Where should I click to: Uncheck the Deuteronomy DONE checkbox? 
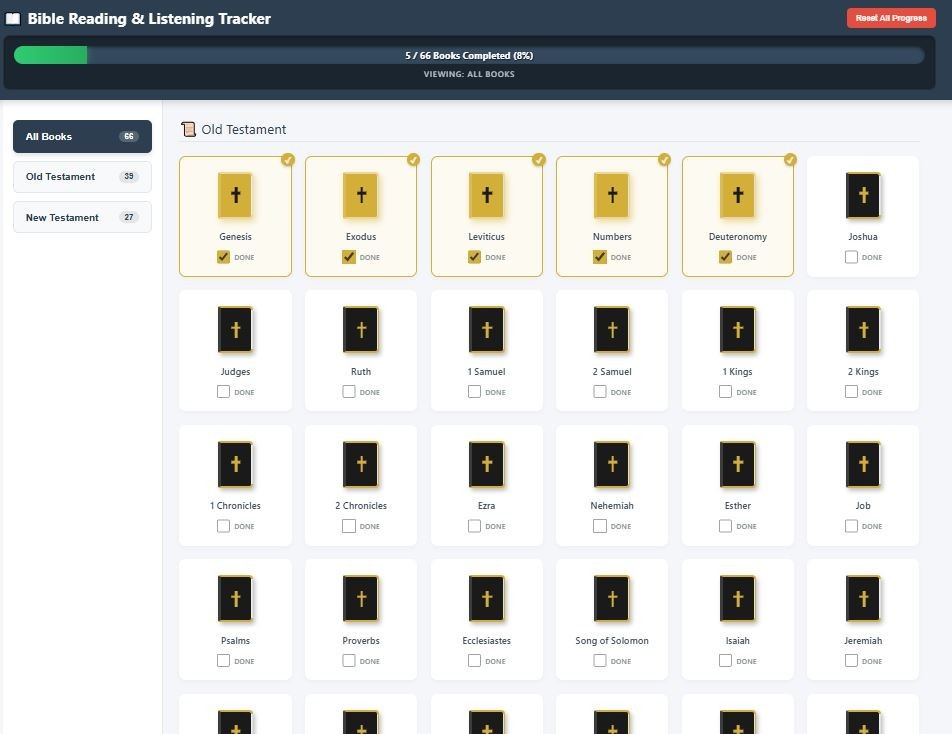tap(725, 257)
